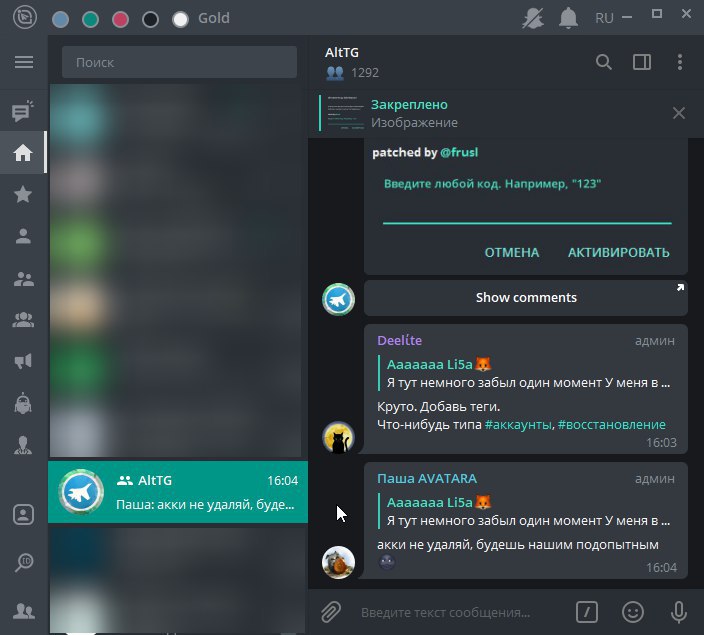Select the dark theme color circle
The image size is (704, 635).
click(x=150, y=19)
